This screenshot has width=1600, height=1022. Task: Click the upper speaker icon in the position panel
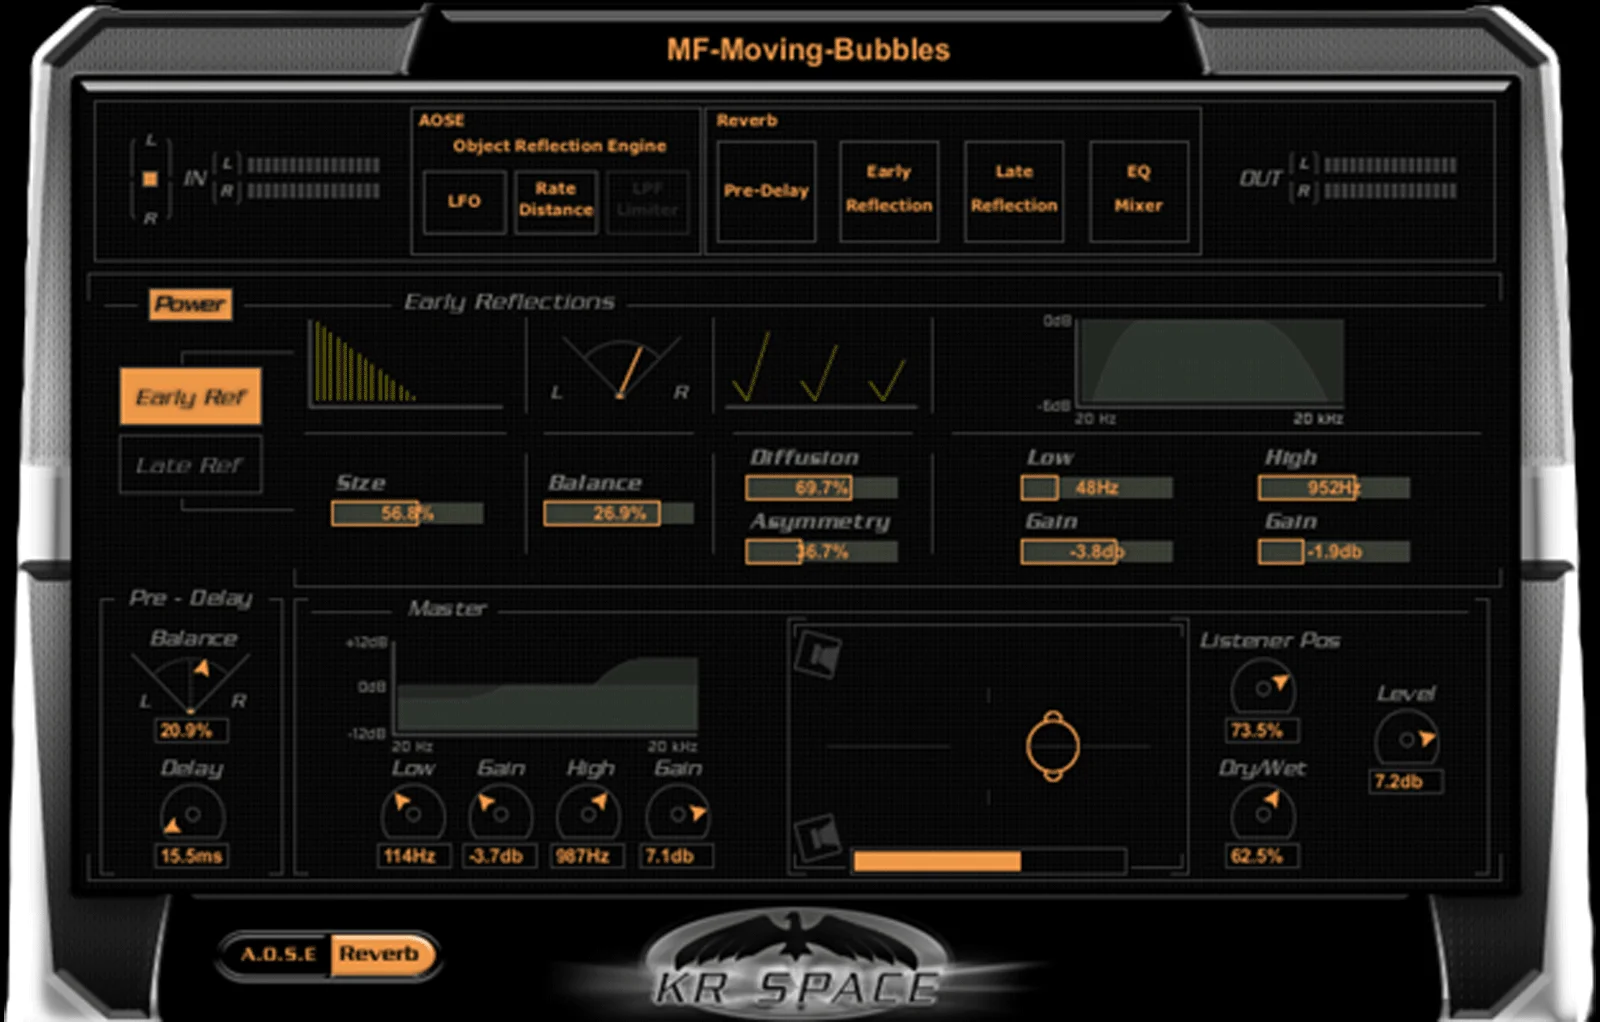[818, 656]
